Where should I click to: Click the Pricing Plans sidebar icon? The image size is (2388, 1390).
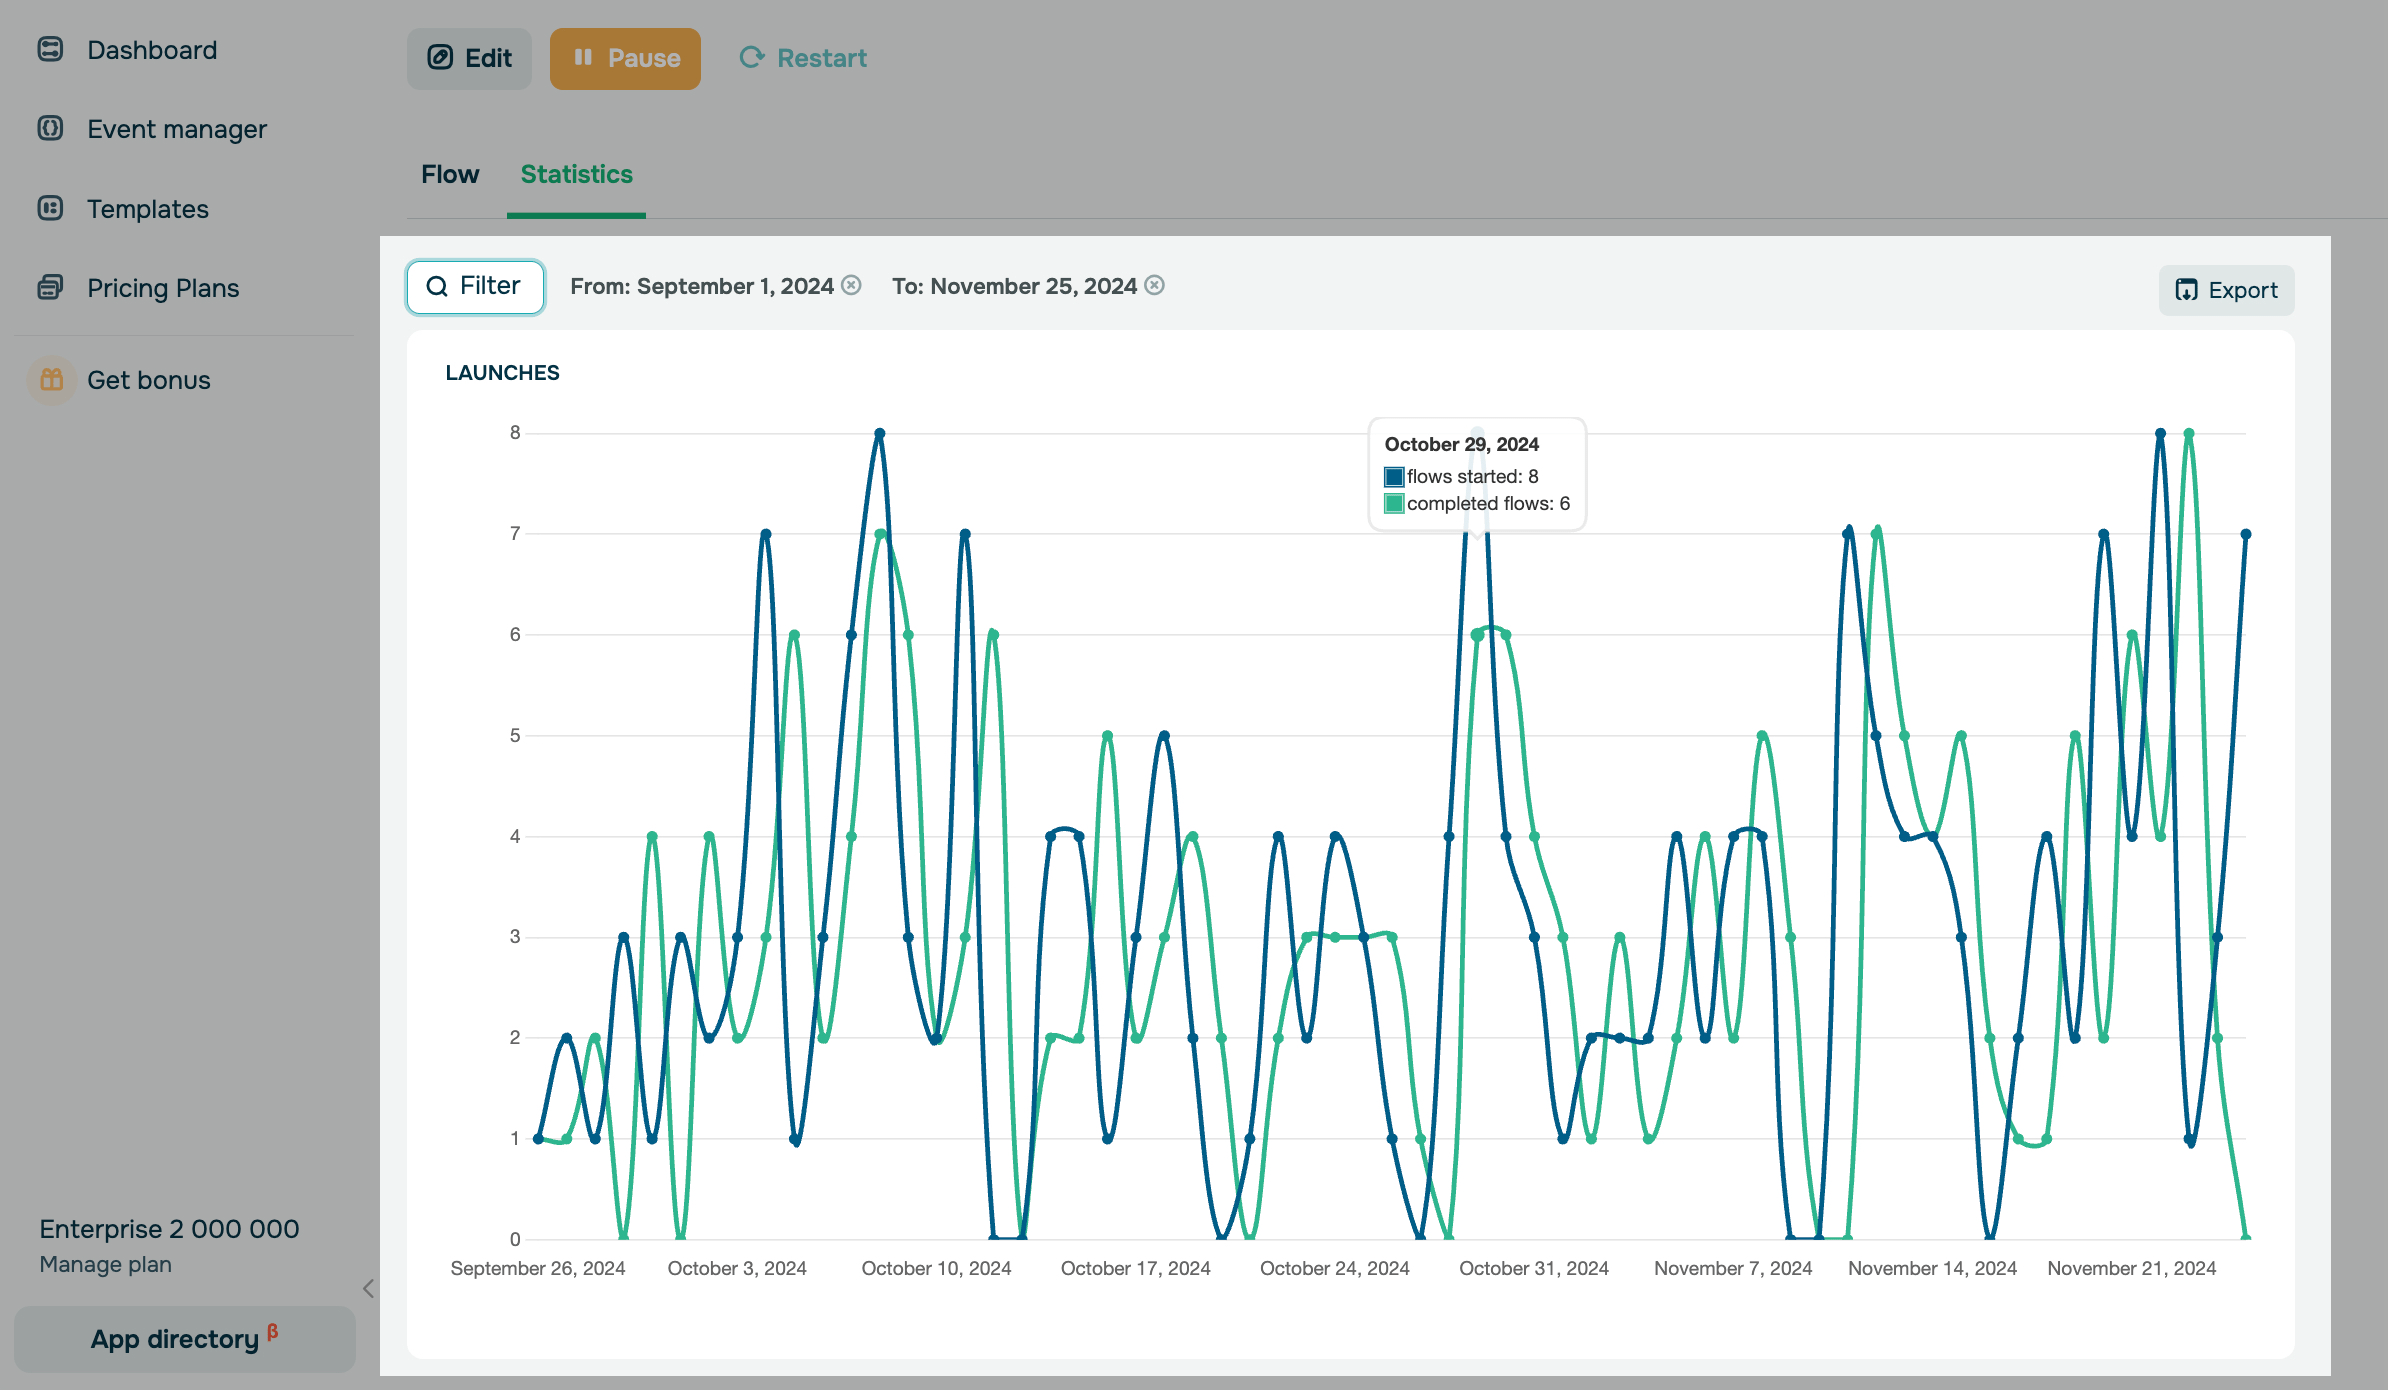click(50, 287)
